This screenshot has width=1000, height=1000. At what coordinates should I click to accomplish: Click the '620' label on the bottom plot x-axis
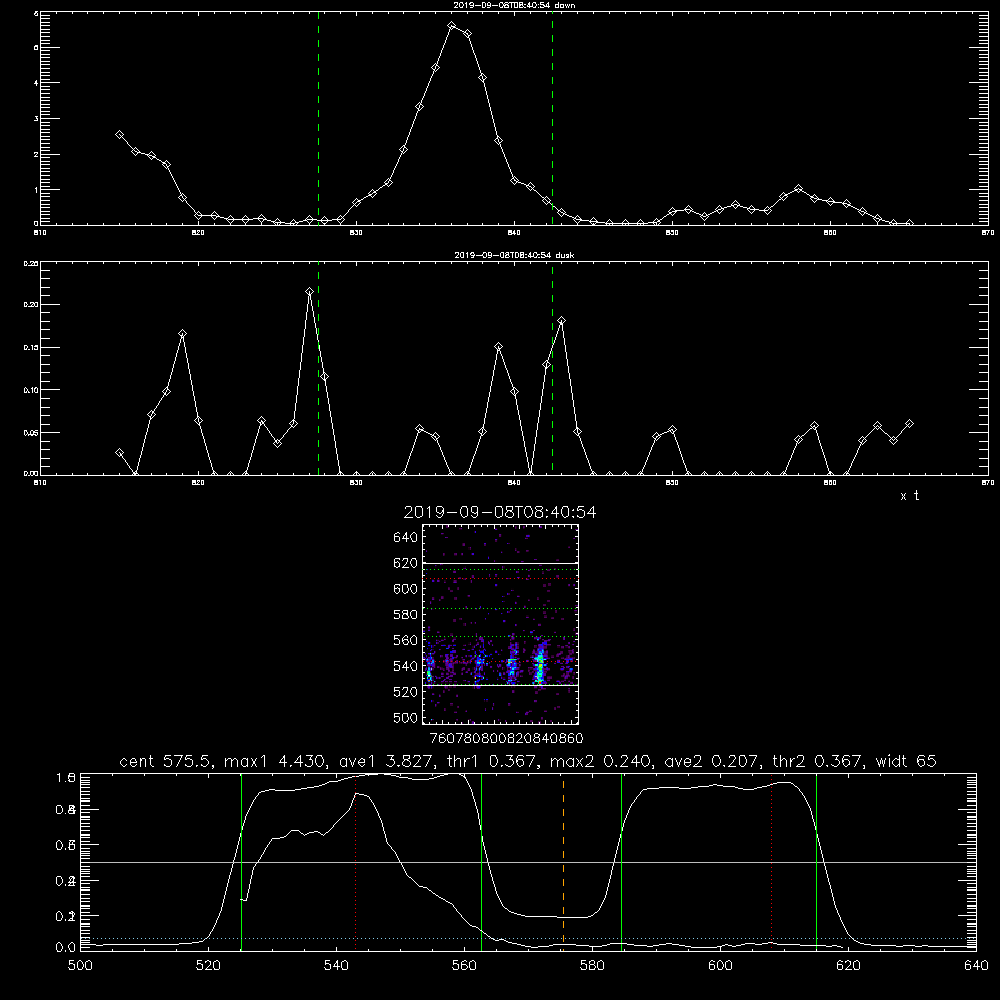click(x=848, y=966)
